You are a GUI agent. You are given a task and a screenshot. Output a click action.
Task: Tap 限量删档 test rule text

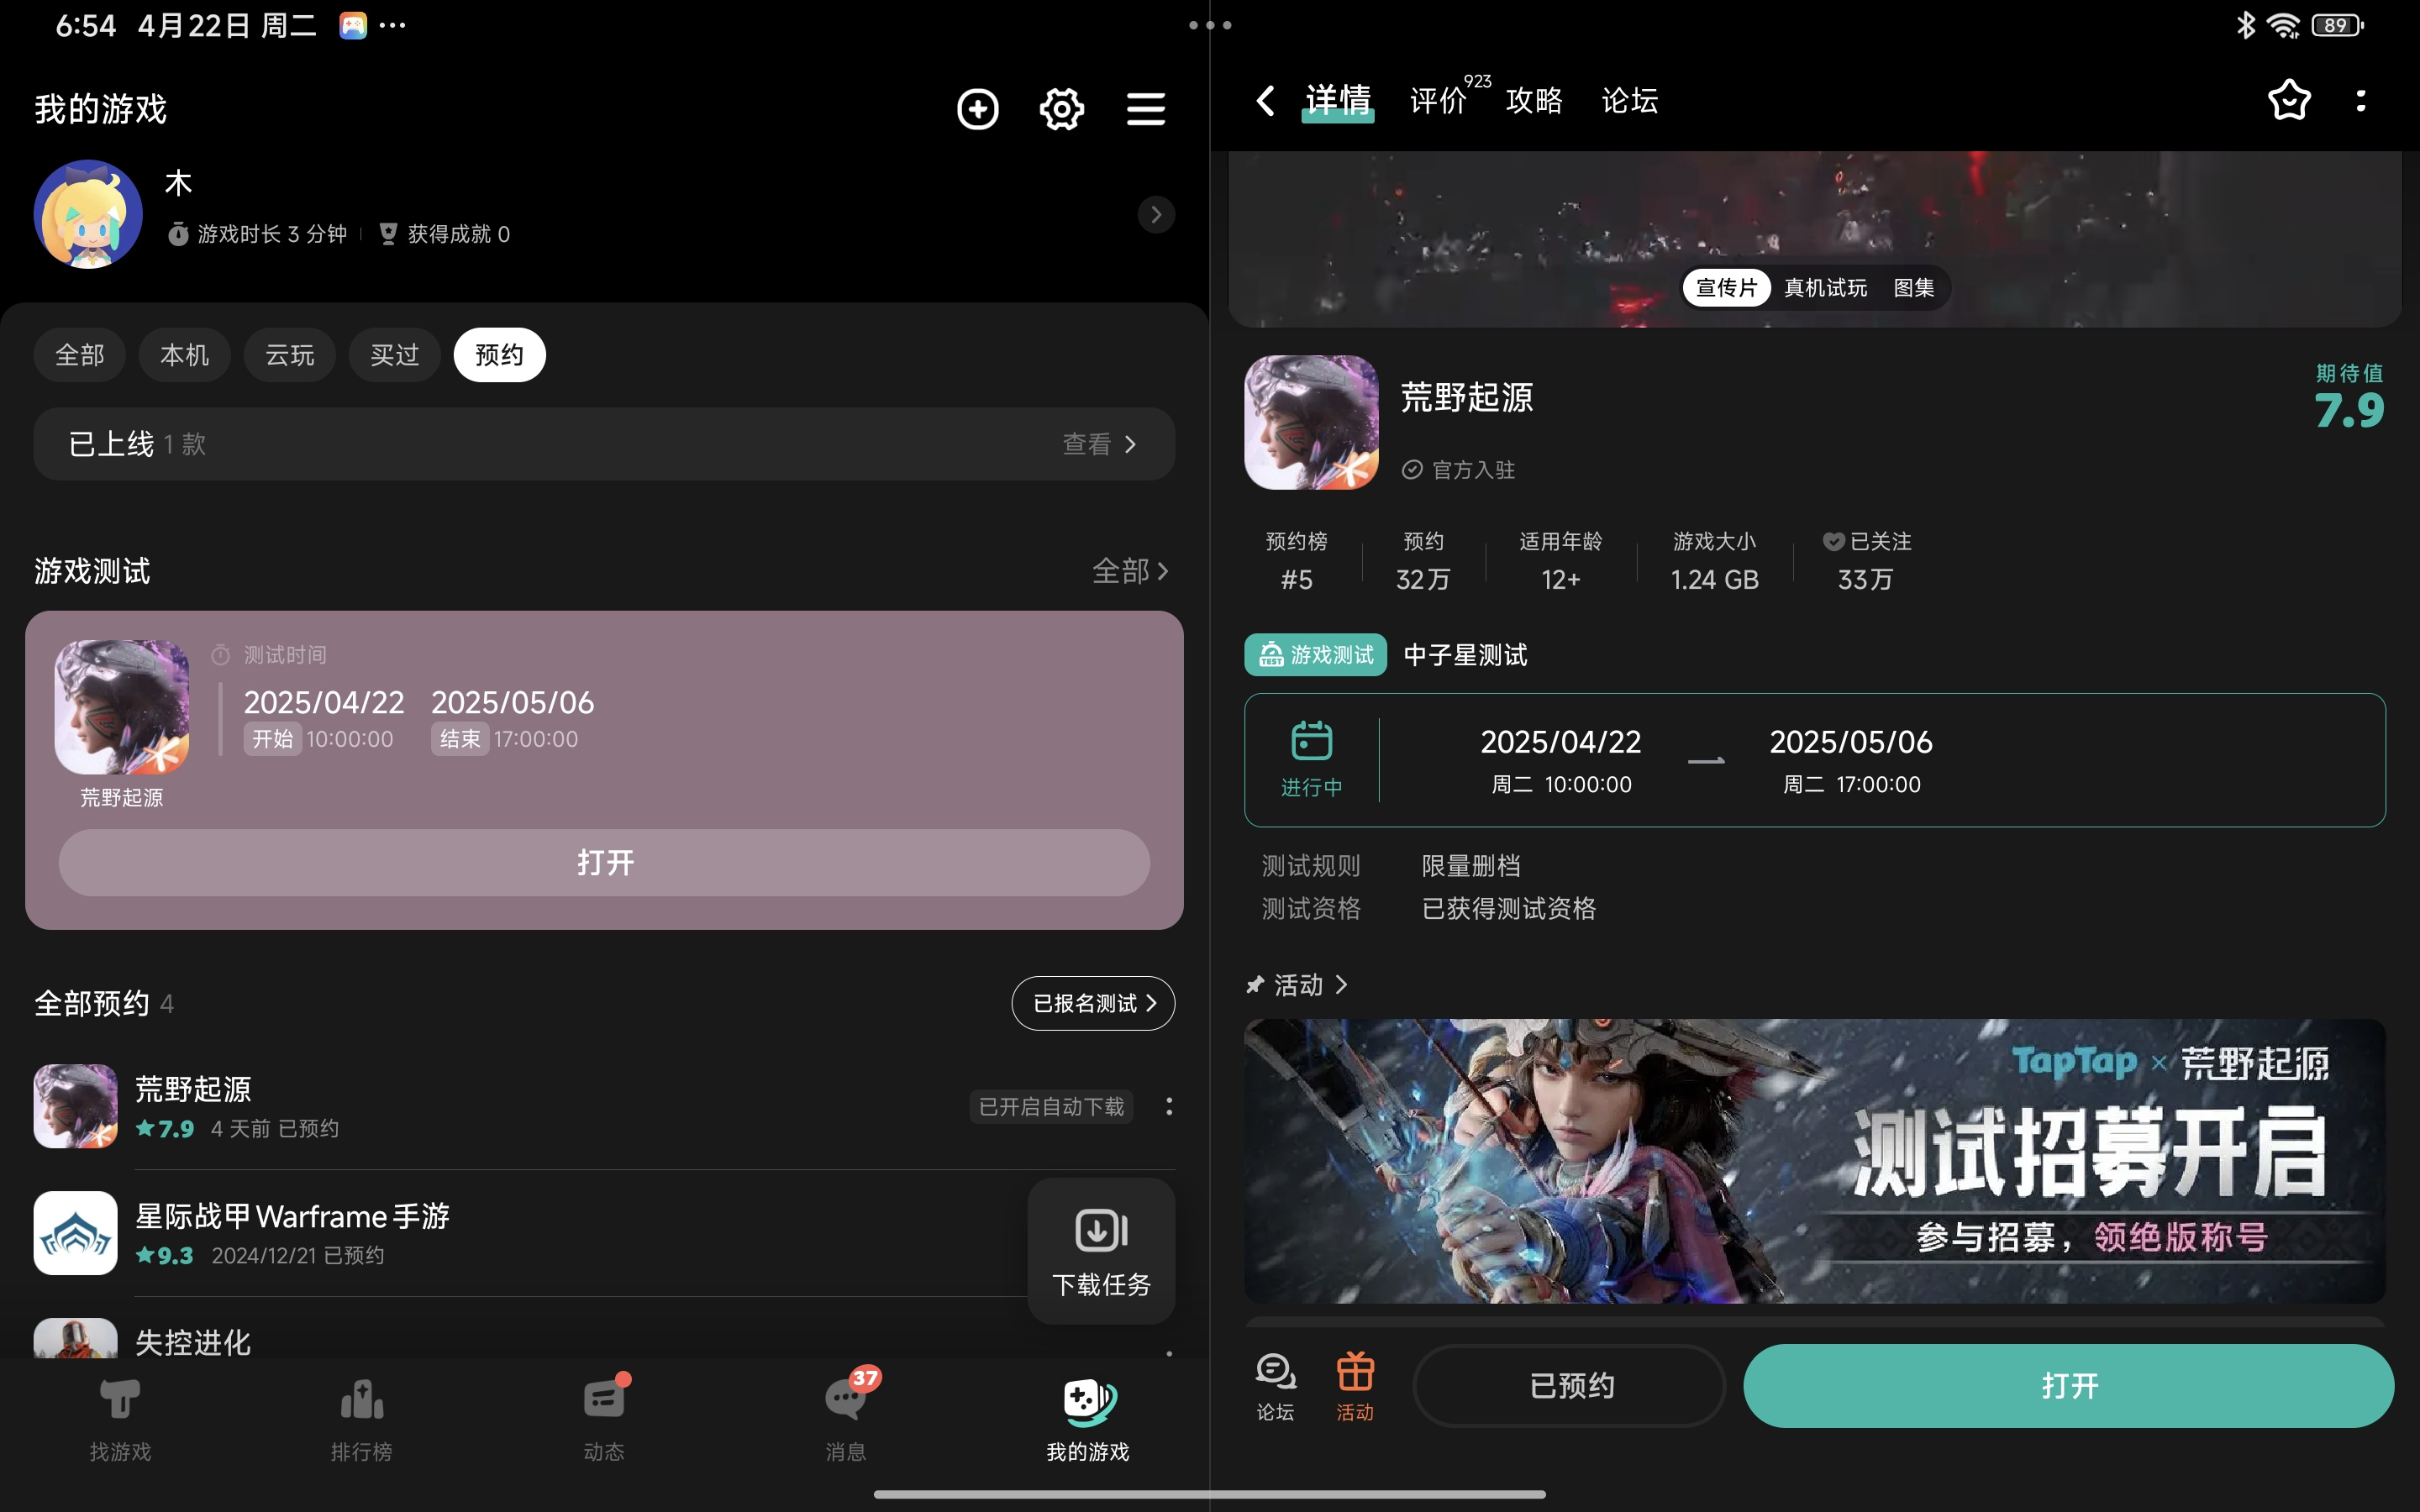coord(1471,866)
